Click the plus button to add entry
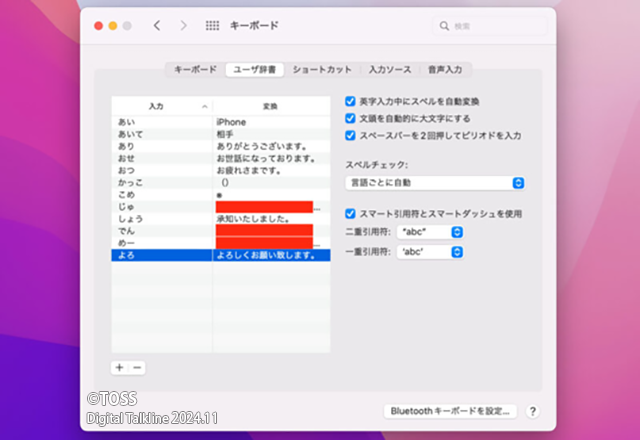 (x=119, y=368)
